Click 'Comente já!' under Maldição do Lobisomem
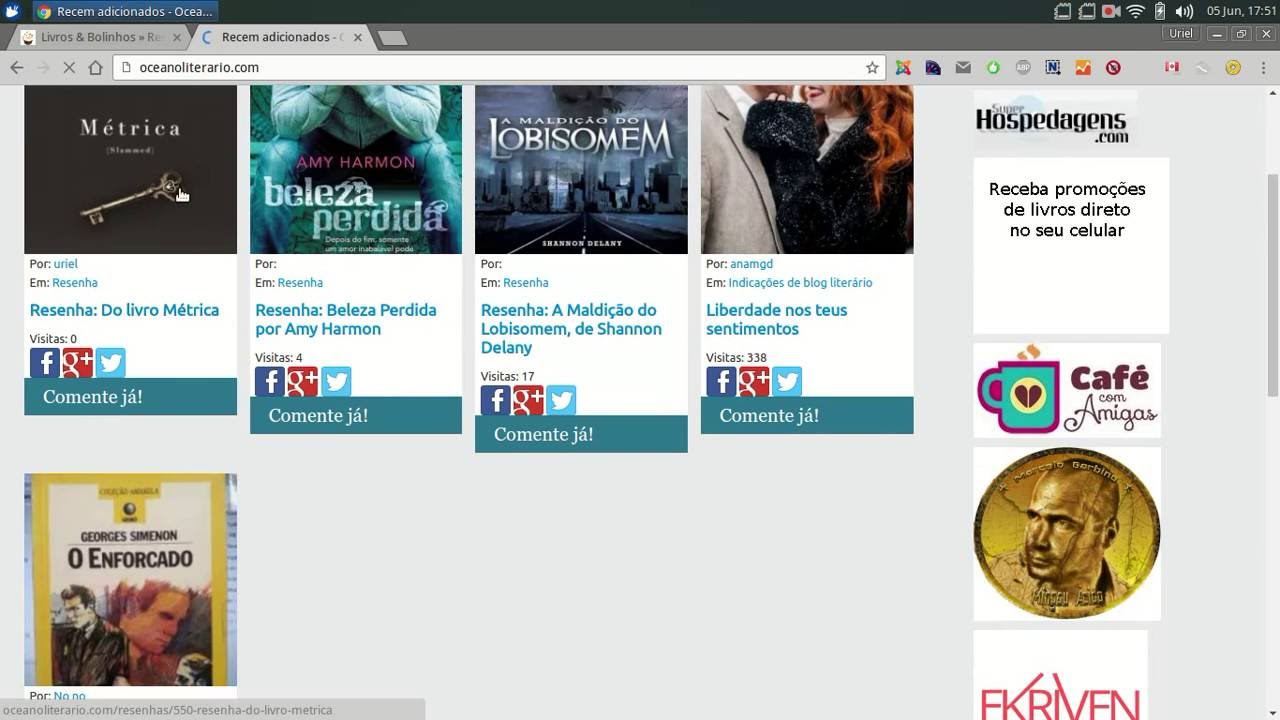Viewport: 1280px width, 720px height. [581, 434]
